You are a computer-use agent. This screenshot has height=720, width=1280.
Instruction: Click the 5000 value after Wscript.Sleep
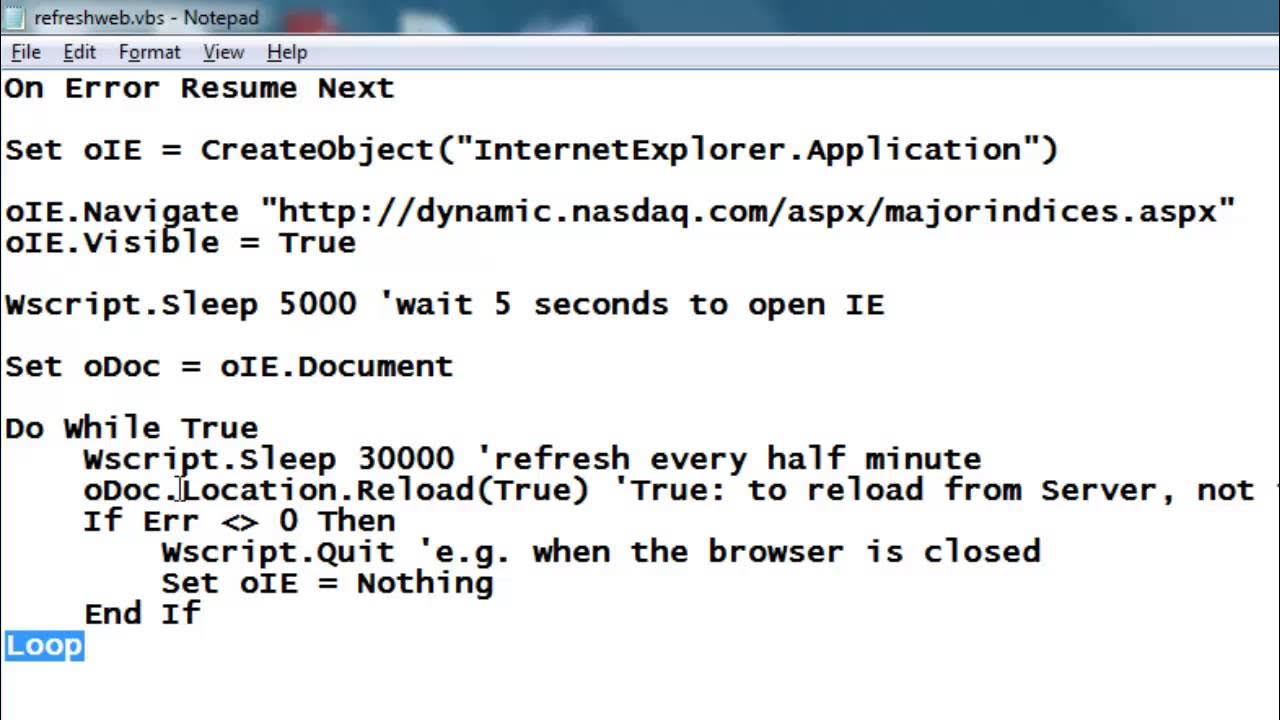[x=317, y=305]
